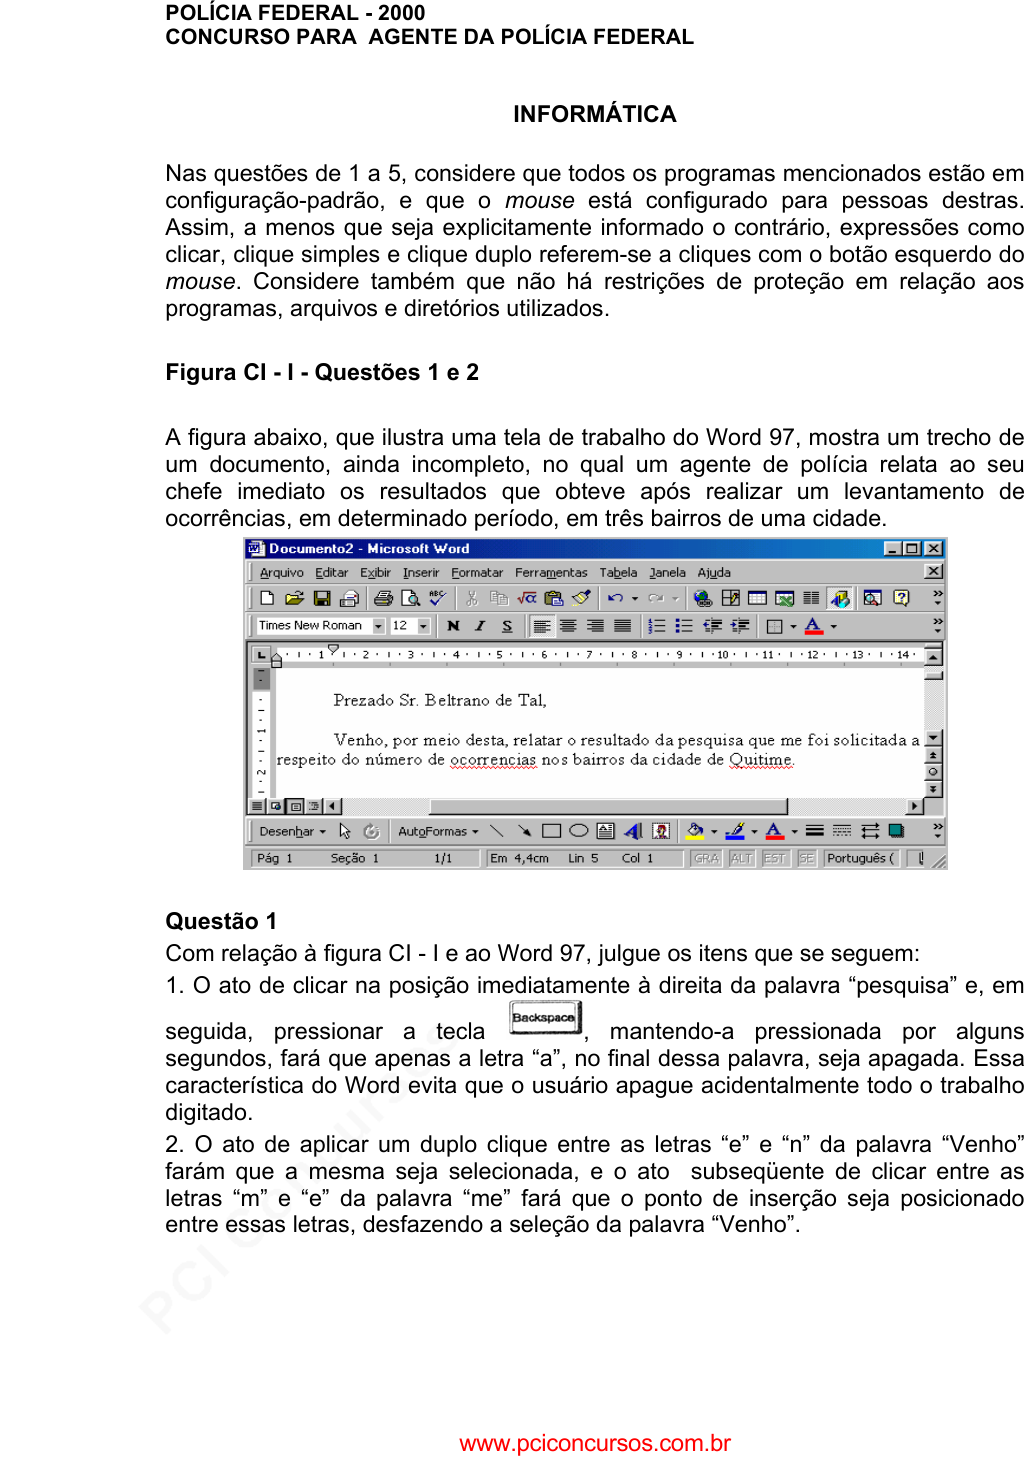Open the pciconcursos.com.br link

[594, 1443]
